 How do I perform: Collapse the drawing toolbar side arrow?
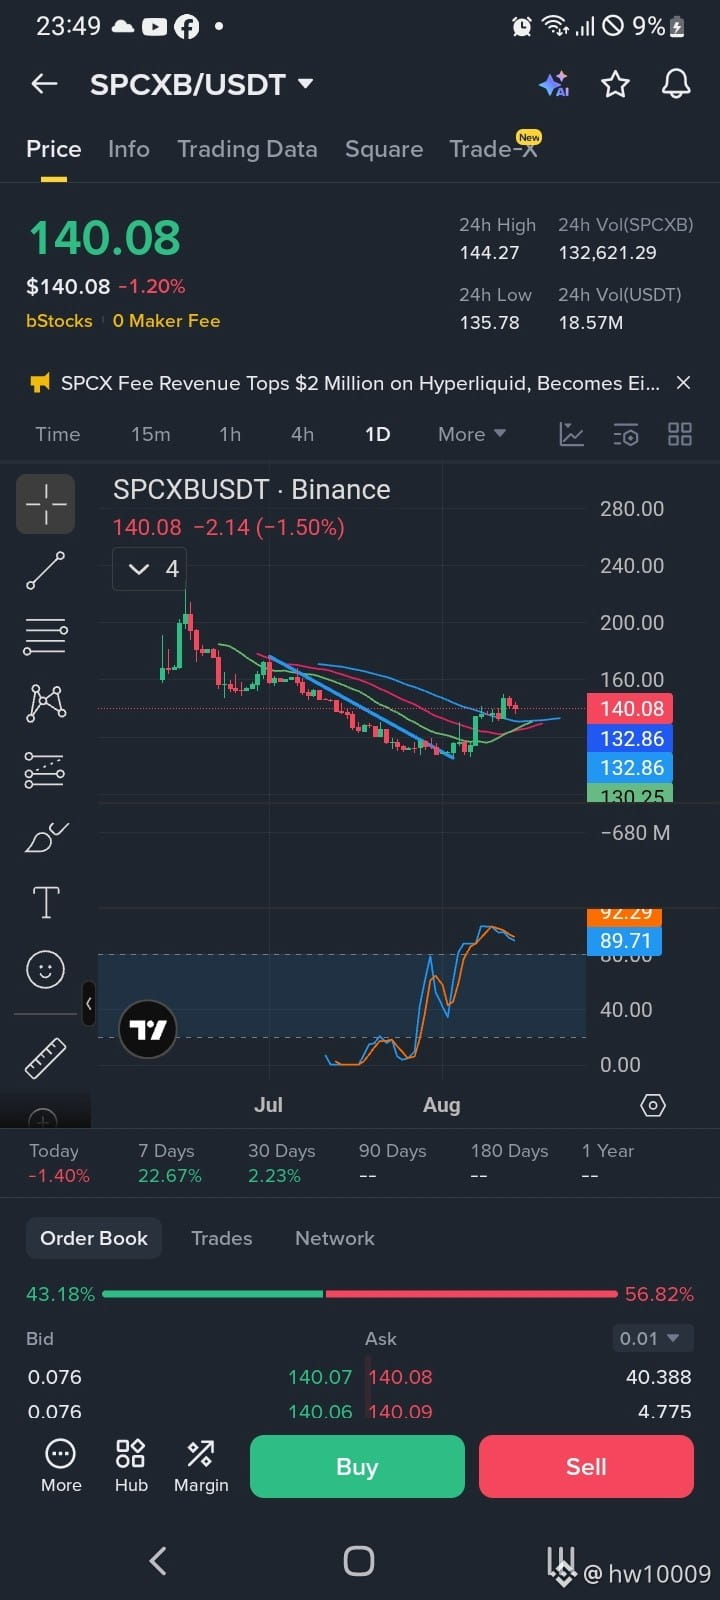click(89, 1003)
